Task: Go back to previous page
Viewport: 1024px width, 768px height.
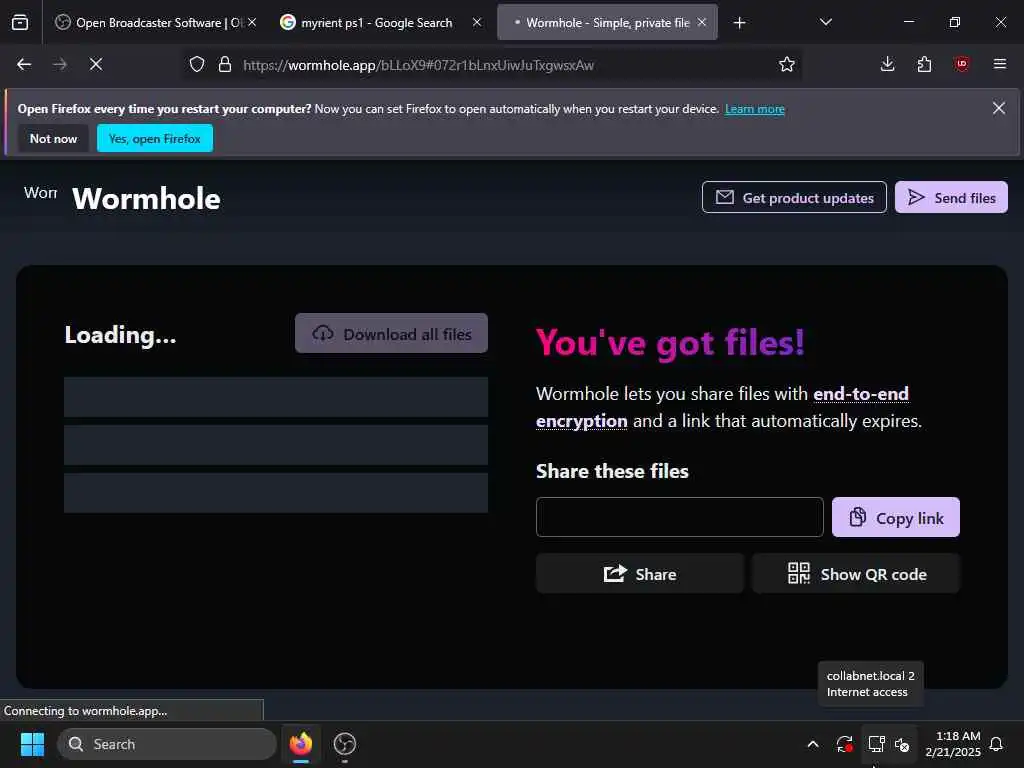Action: pyautogui.click(x=24, y=64)
